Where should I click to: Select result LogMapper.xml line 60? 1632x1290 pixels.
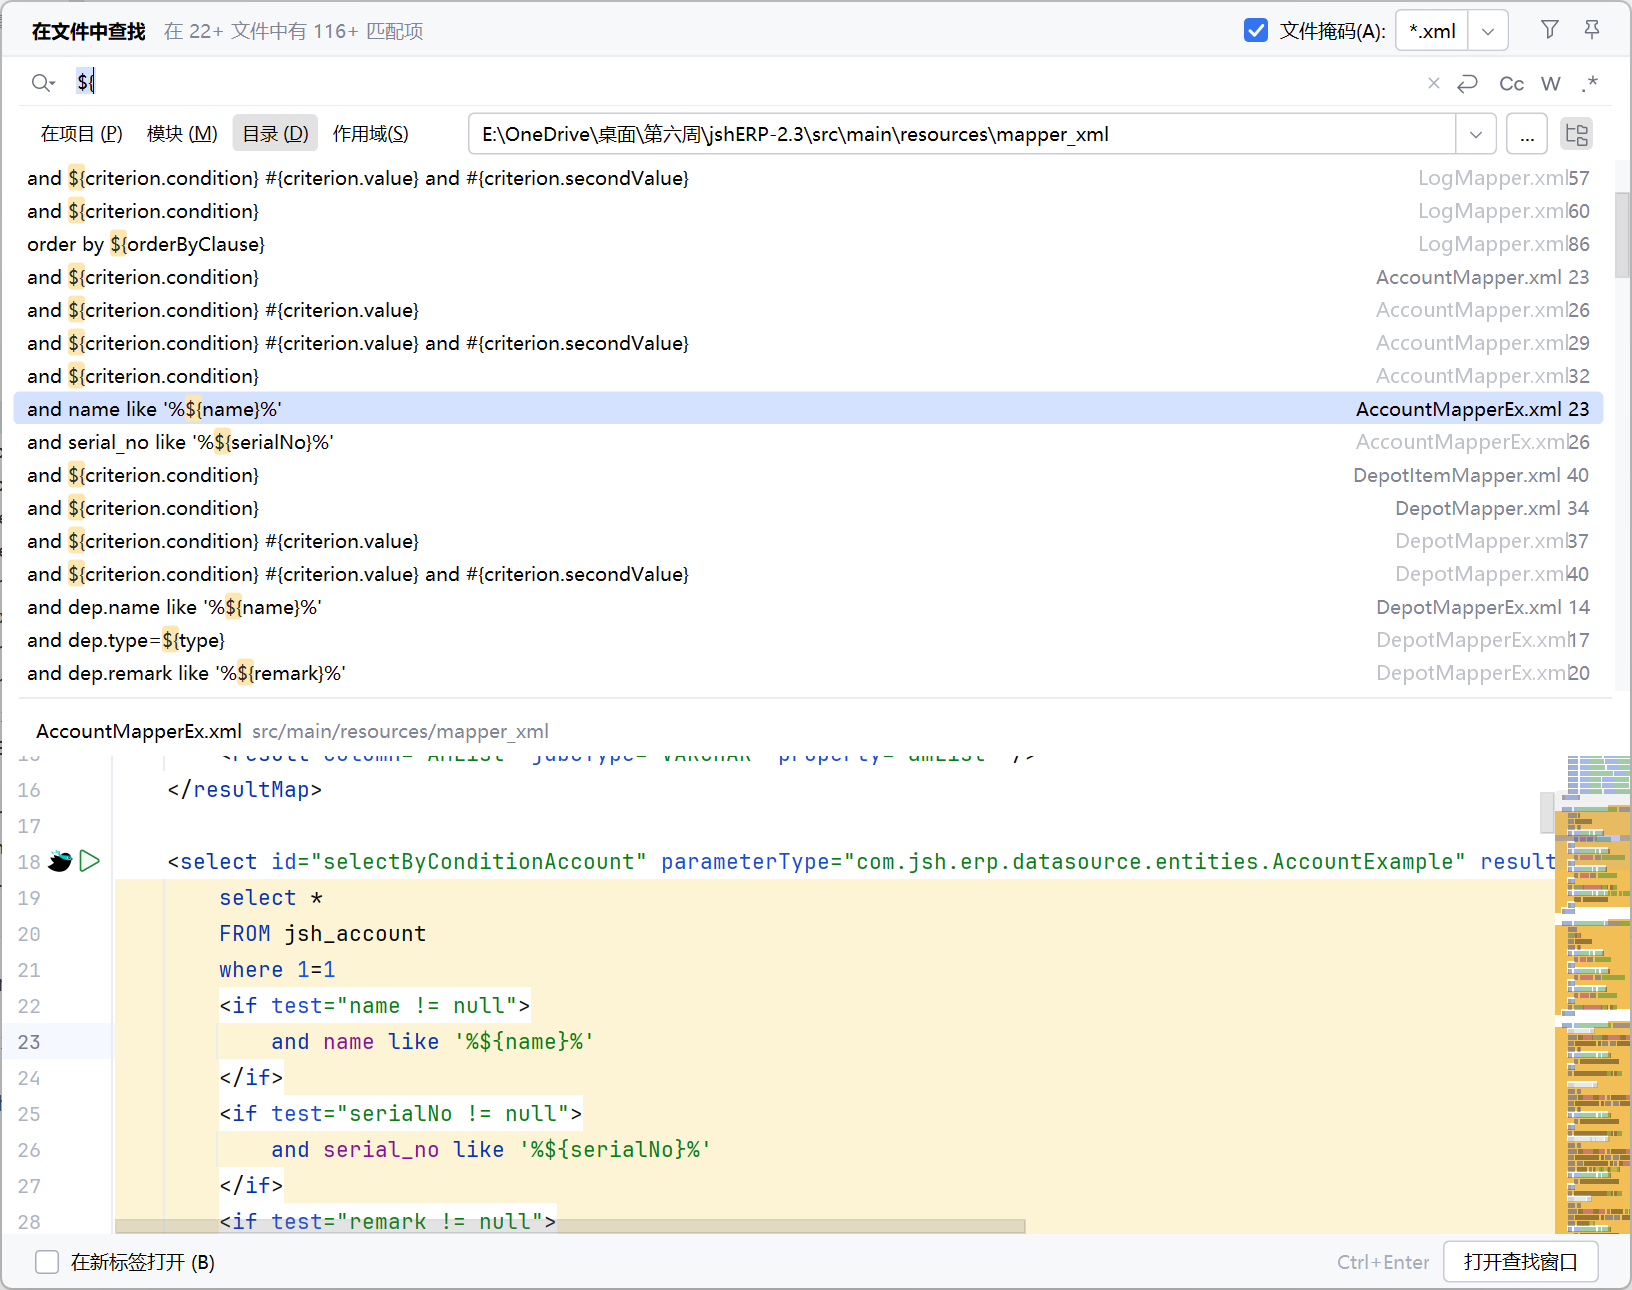pos(808,211)
